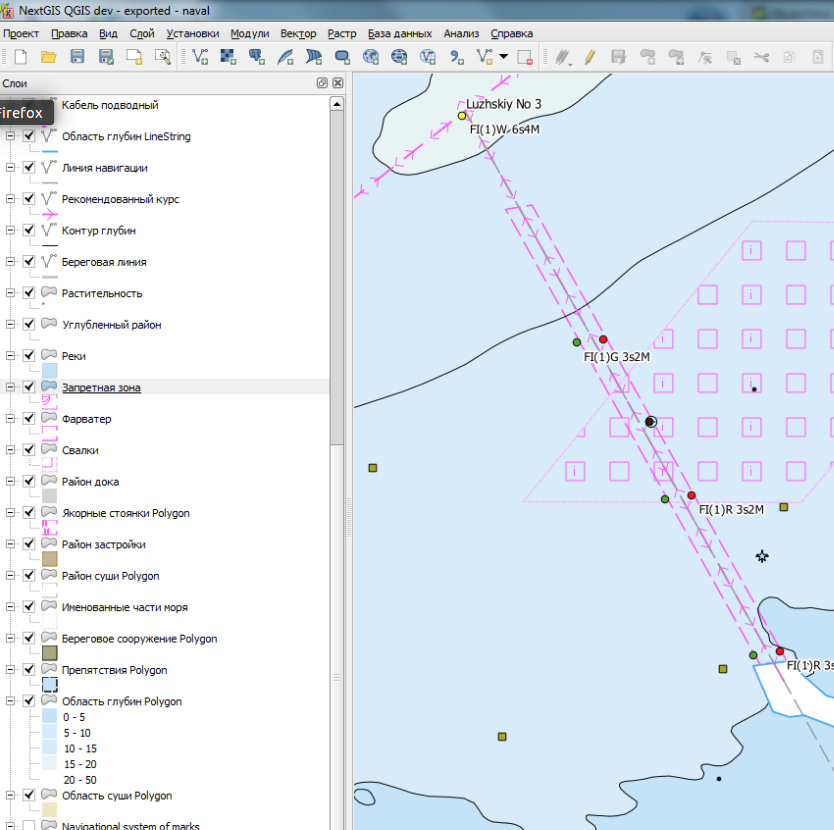Create a new project using the toolbar icon
The image size is (834, 830).
[22, 58]
